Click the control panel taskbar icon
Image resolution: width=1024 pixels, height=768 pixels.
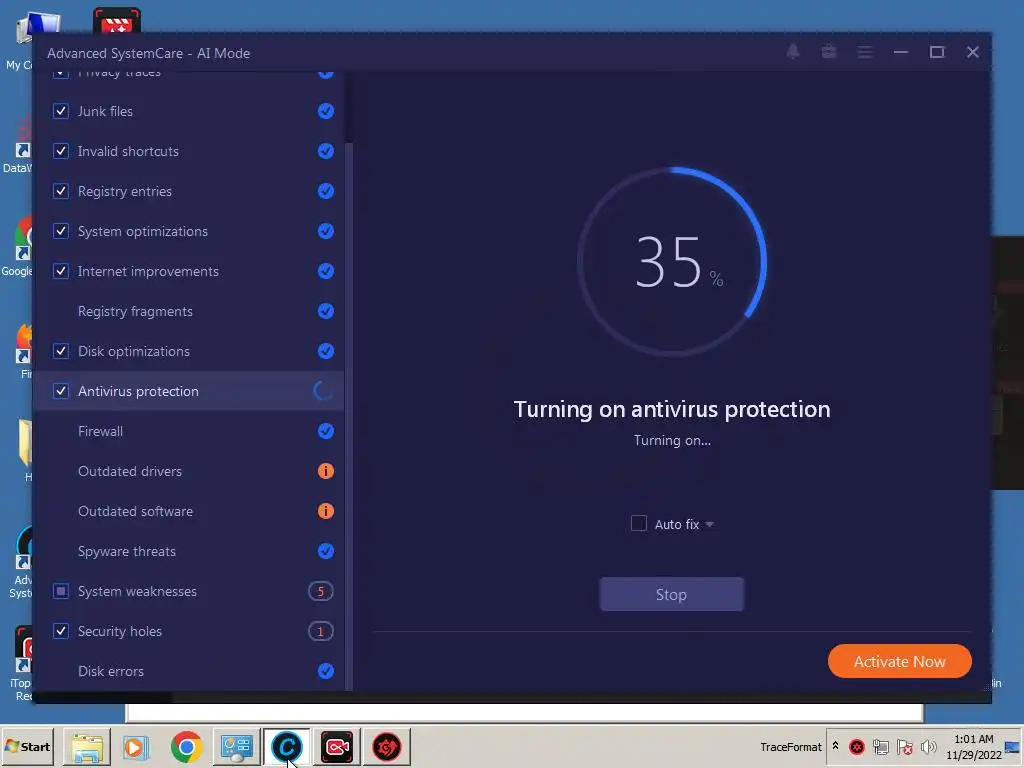pyautogui.click(x=236, y=746)
